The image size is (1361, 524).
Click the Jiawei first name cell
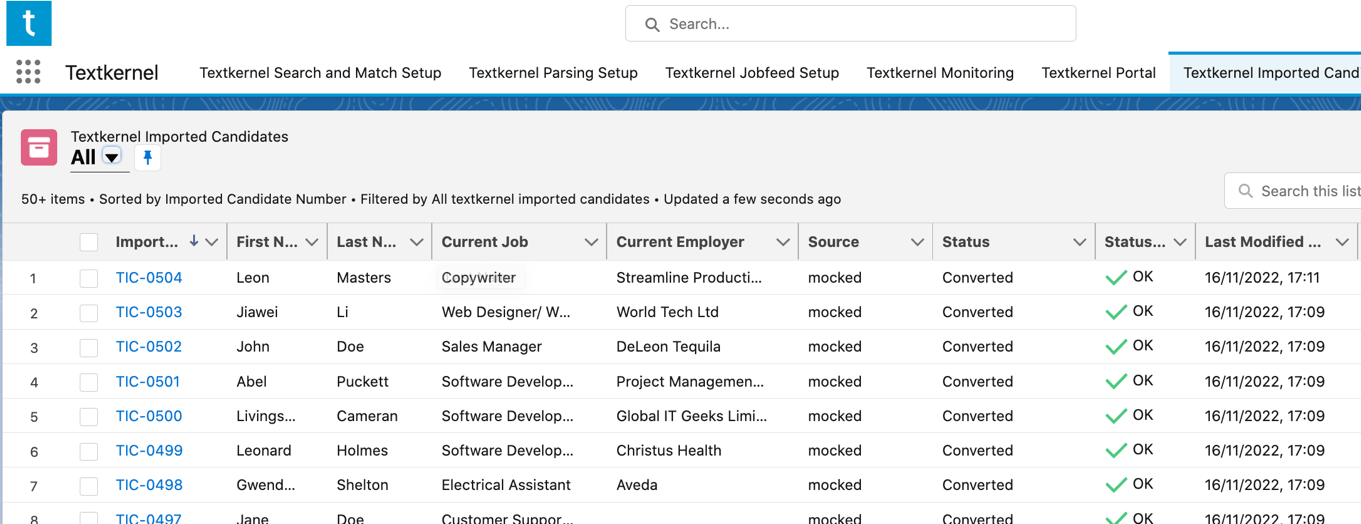(257, 312)
